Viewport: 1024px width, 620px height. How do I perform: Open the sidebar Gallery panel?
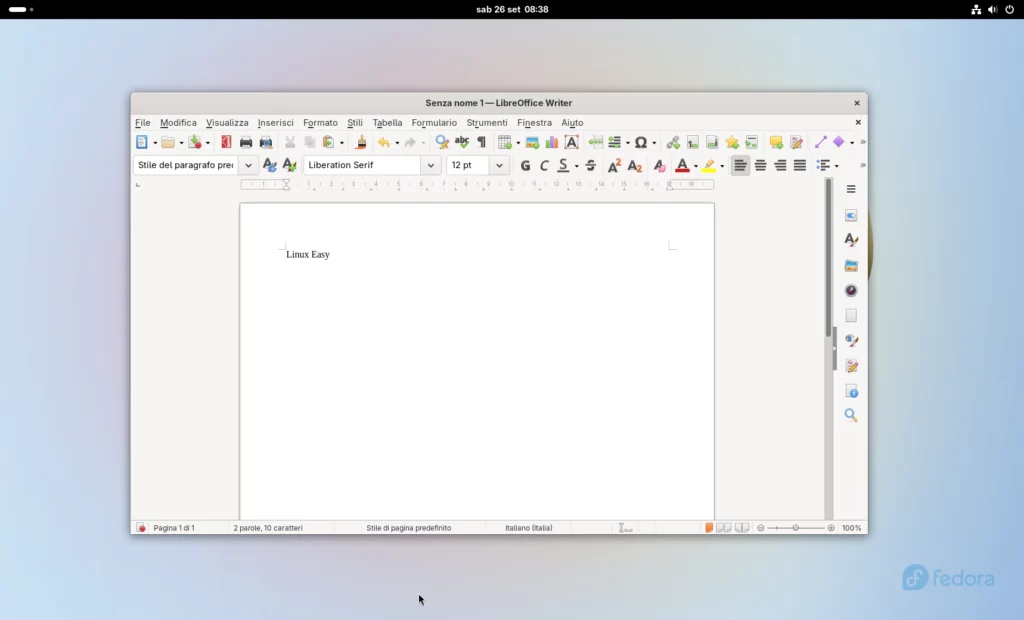click(851, 265)
